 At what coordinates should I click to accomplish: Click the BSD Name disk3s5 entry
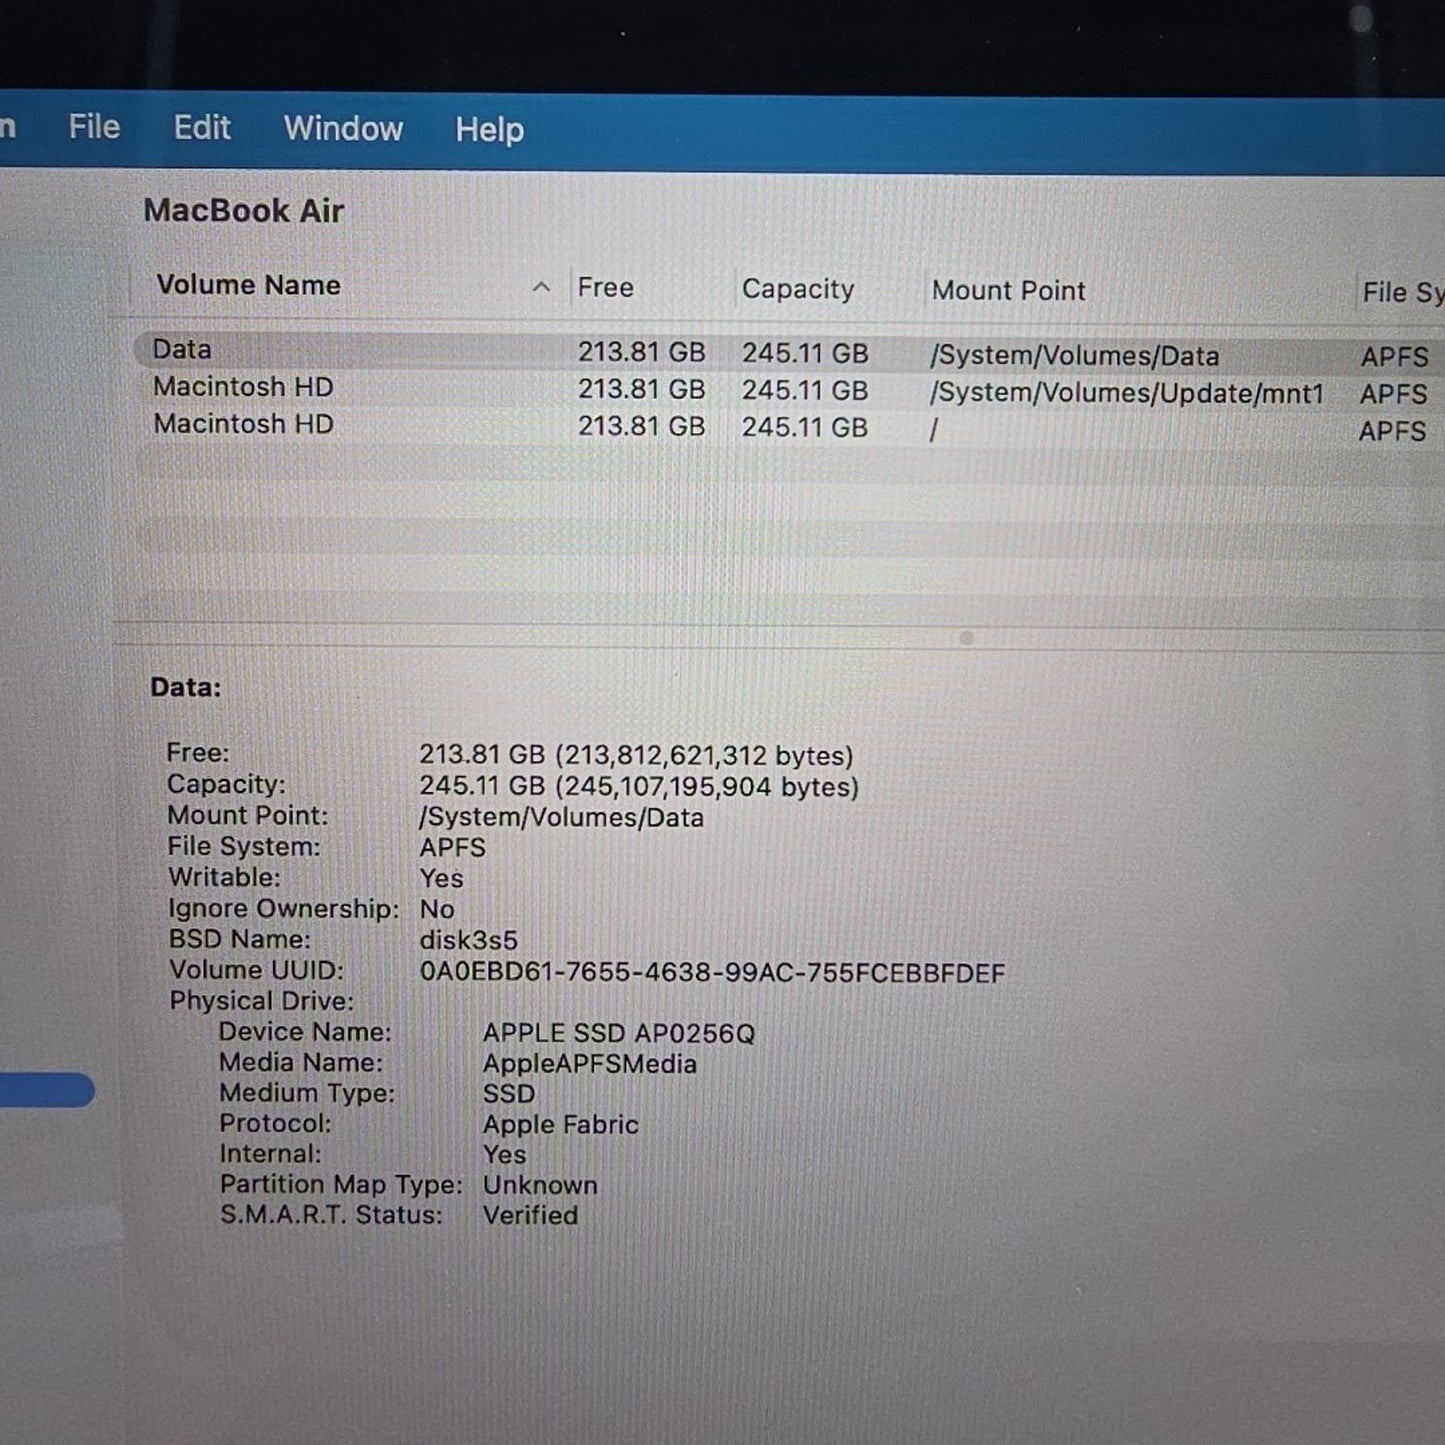click(x=468, y=940)
